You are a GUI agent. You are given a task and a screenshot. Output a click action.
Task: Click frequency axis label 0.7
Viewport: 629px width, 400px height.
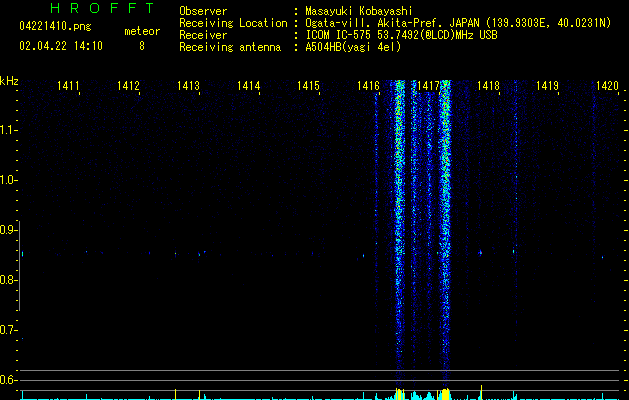pyautogui.click(x=8, y=330)
